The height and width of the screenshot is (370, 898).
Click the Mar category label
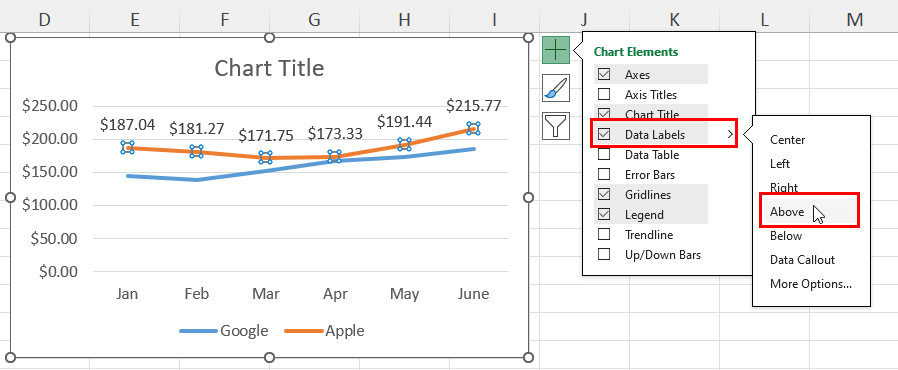click(x=266, y=294)
